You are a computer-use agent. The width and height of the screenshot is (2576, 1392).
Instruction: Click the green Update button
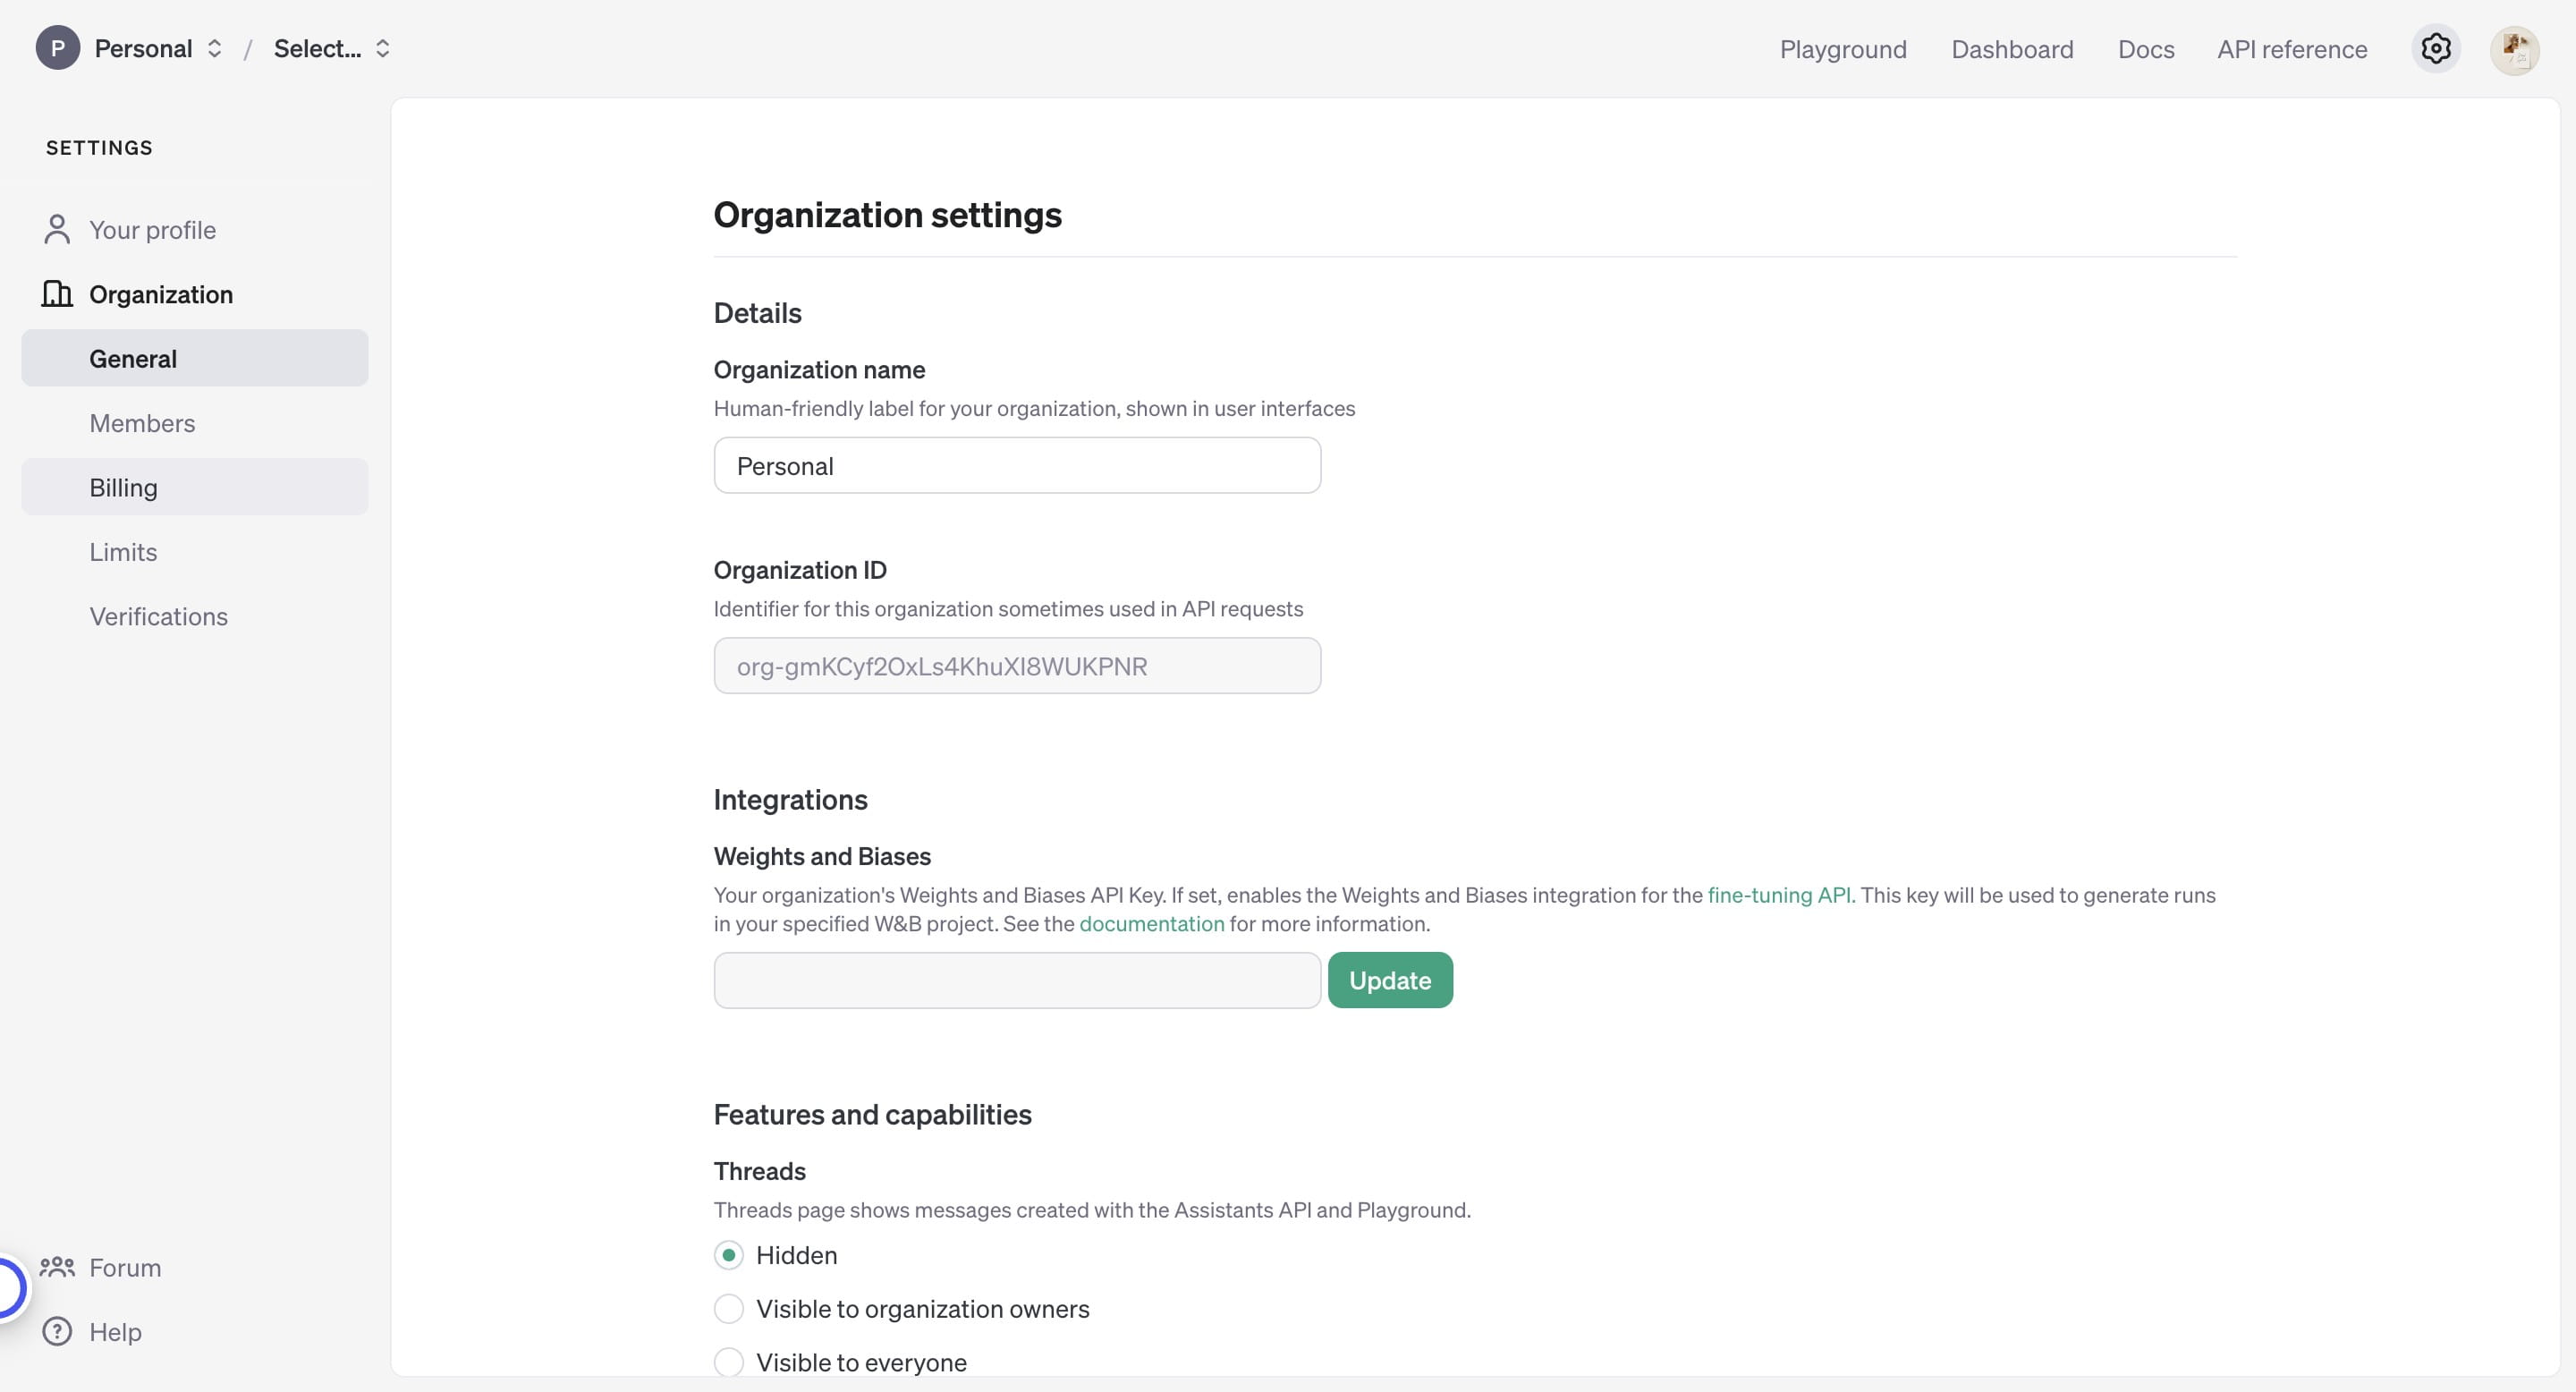pyautogui.click(x=1389, y=980)
